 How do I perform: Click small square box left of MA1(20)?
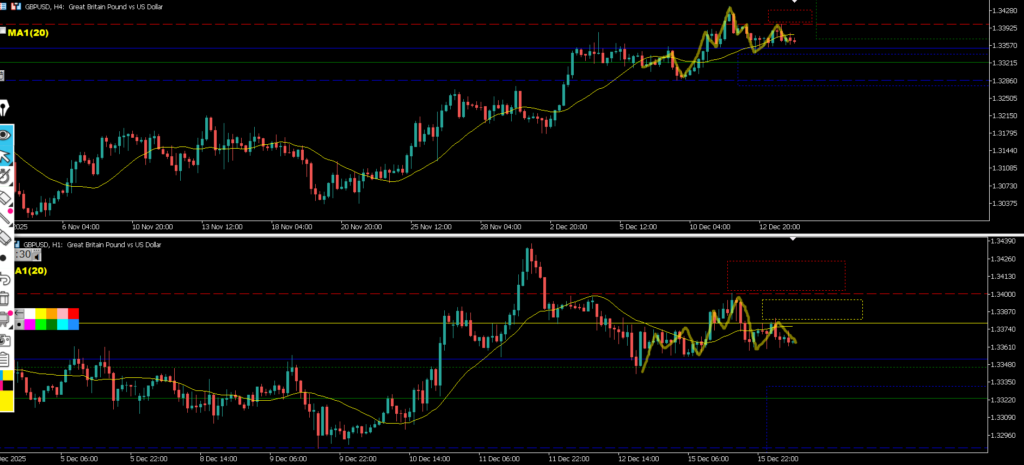coord(3,31)
